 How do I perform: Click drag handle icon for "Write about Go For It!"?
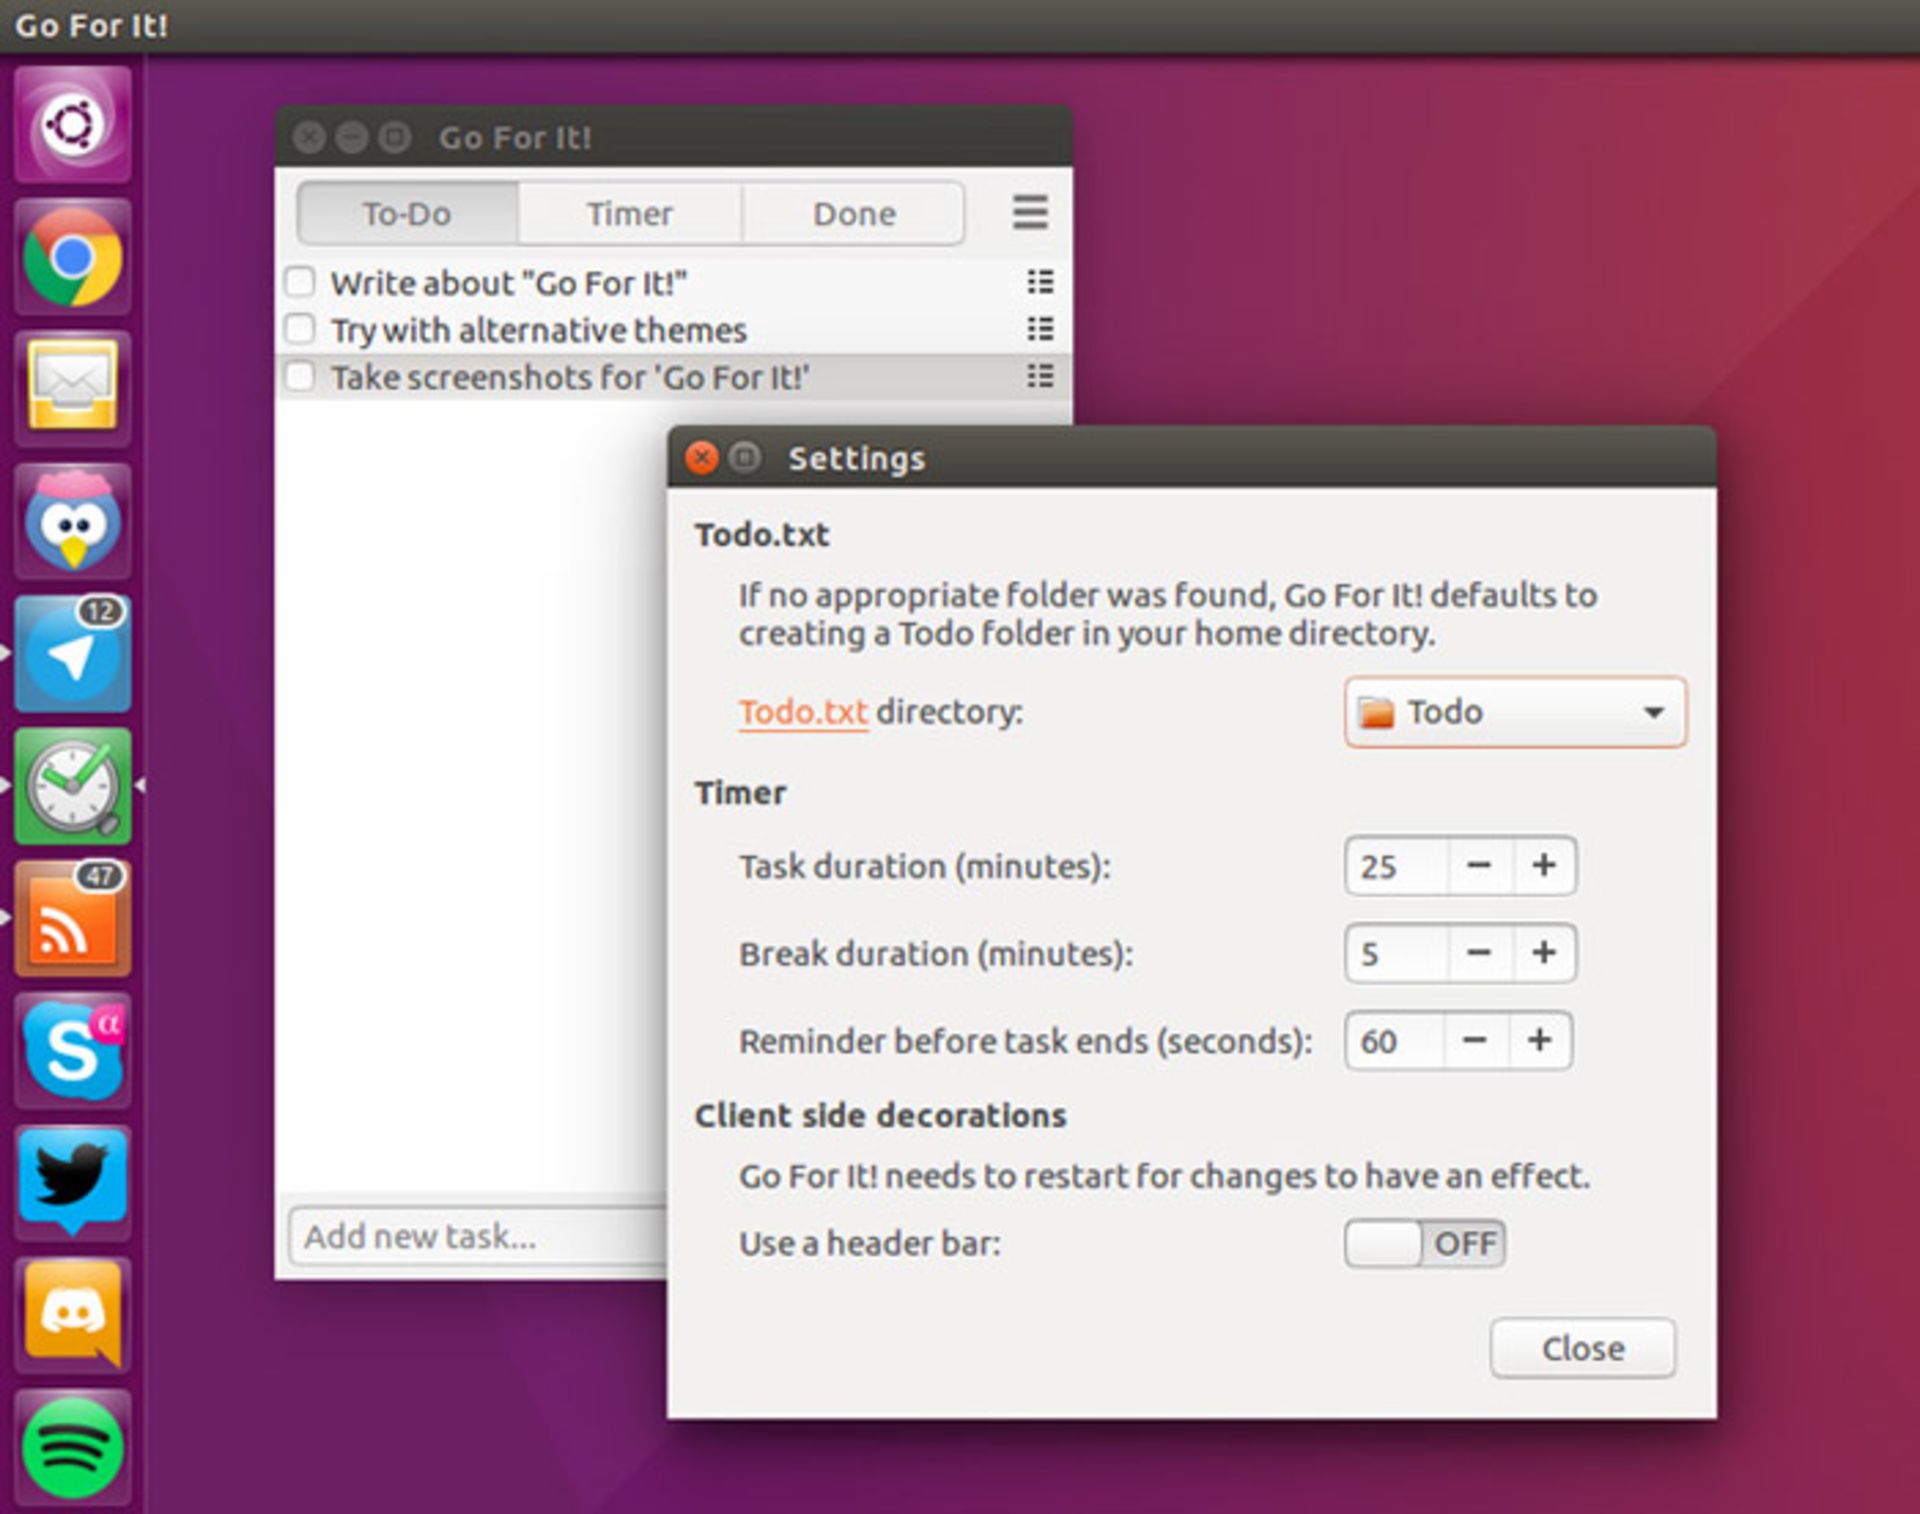[1040, 283]
